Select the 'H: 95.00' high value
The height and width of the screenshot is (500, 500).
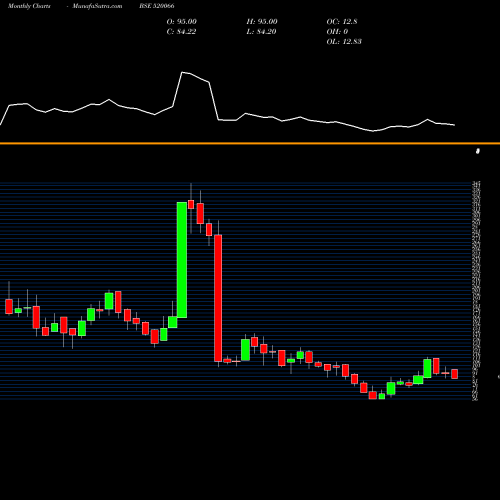pyautogui.click(x=262, y=22)
